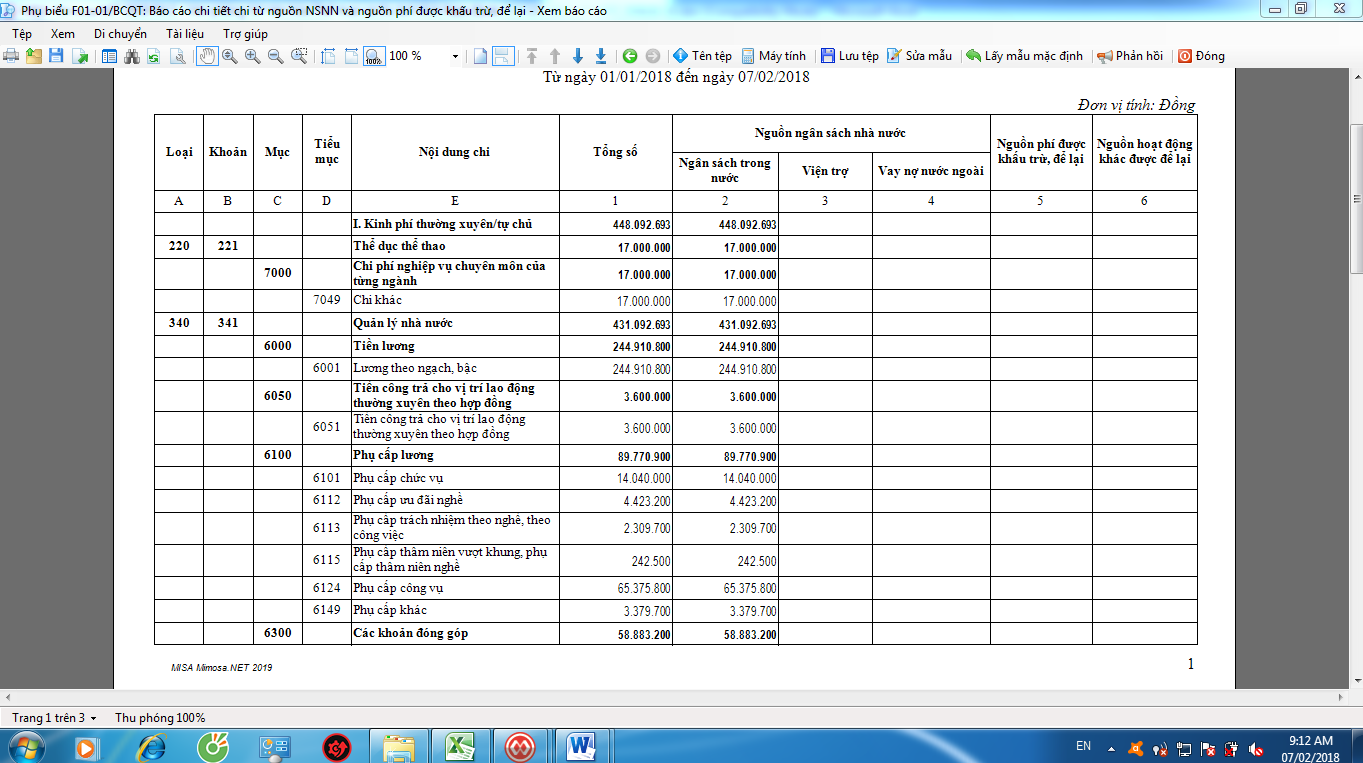
Task: Open the Tệp menu
Action: point(22,34)
